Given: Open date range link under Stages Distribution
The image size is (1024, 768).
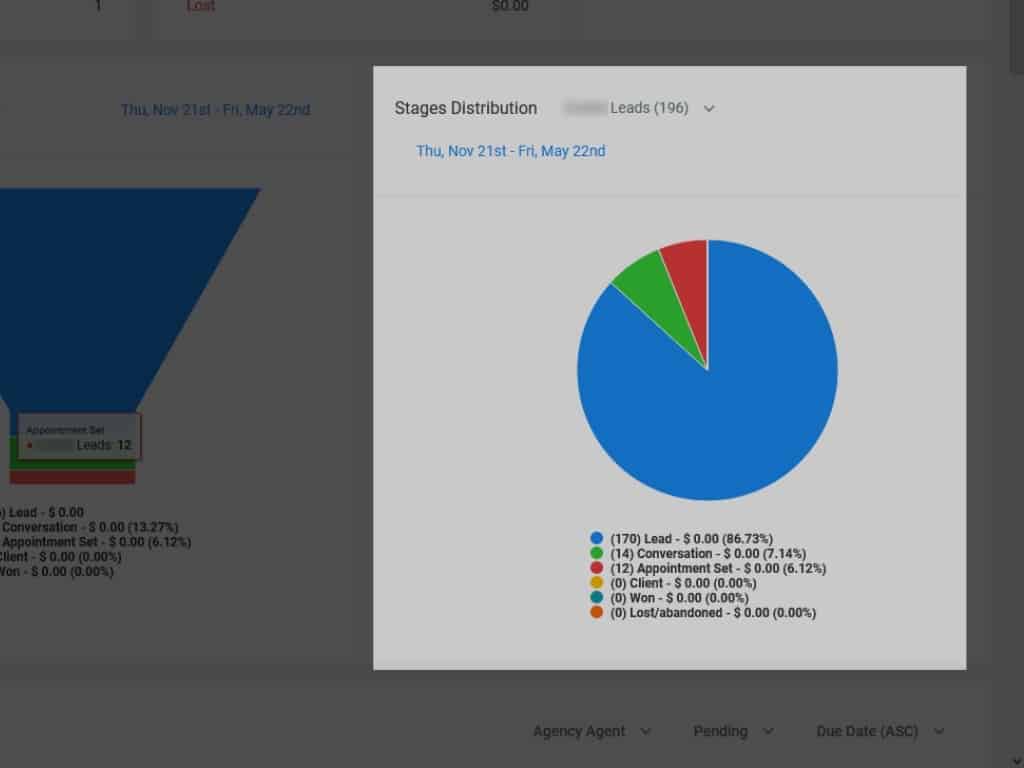Looking at the screenshot, I should click(510, 151).
